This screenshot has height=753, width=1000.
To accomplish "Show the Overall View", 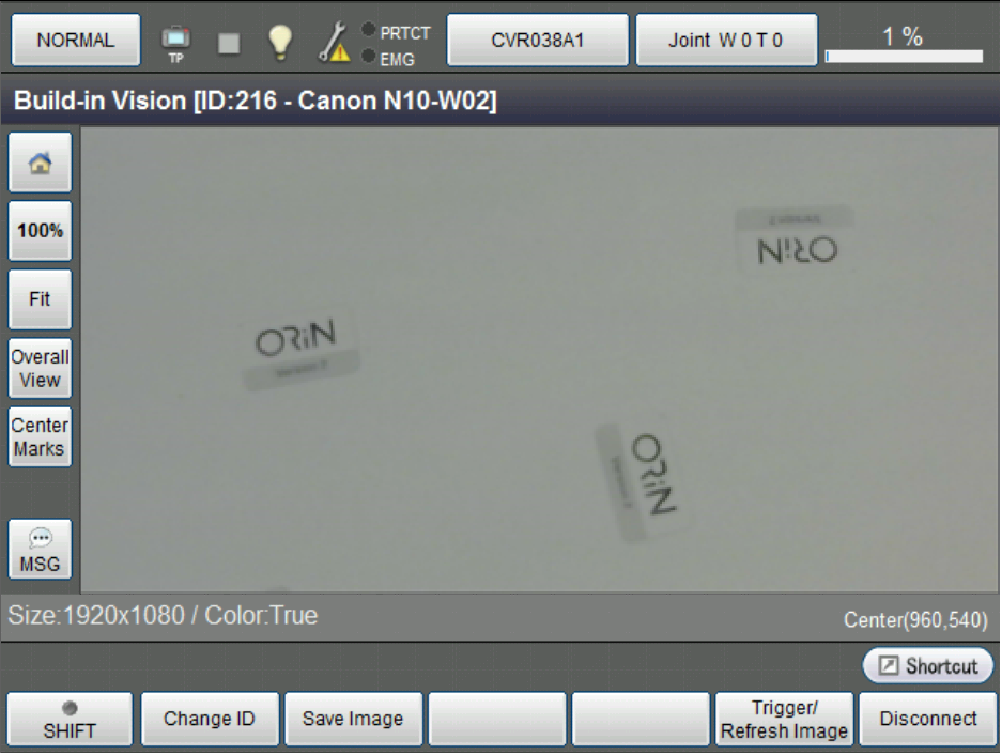I will (x=40, y=369).
